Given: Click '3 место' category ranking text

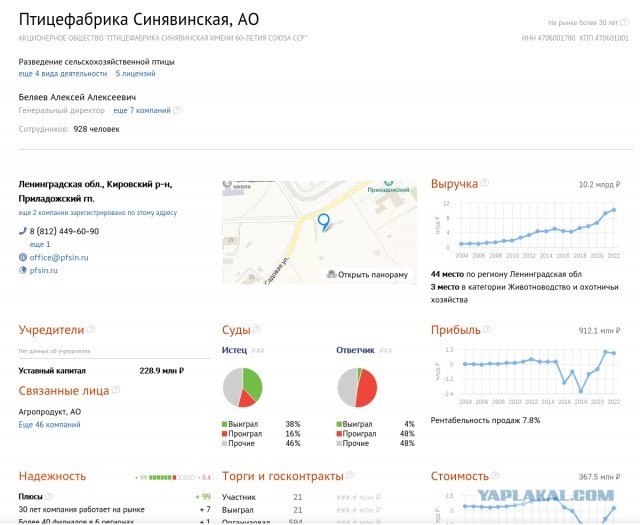Looking at the screenshot, I should tap(445, 287).
